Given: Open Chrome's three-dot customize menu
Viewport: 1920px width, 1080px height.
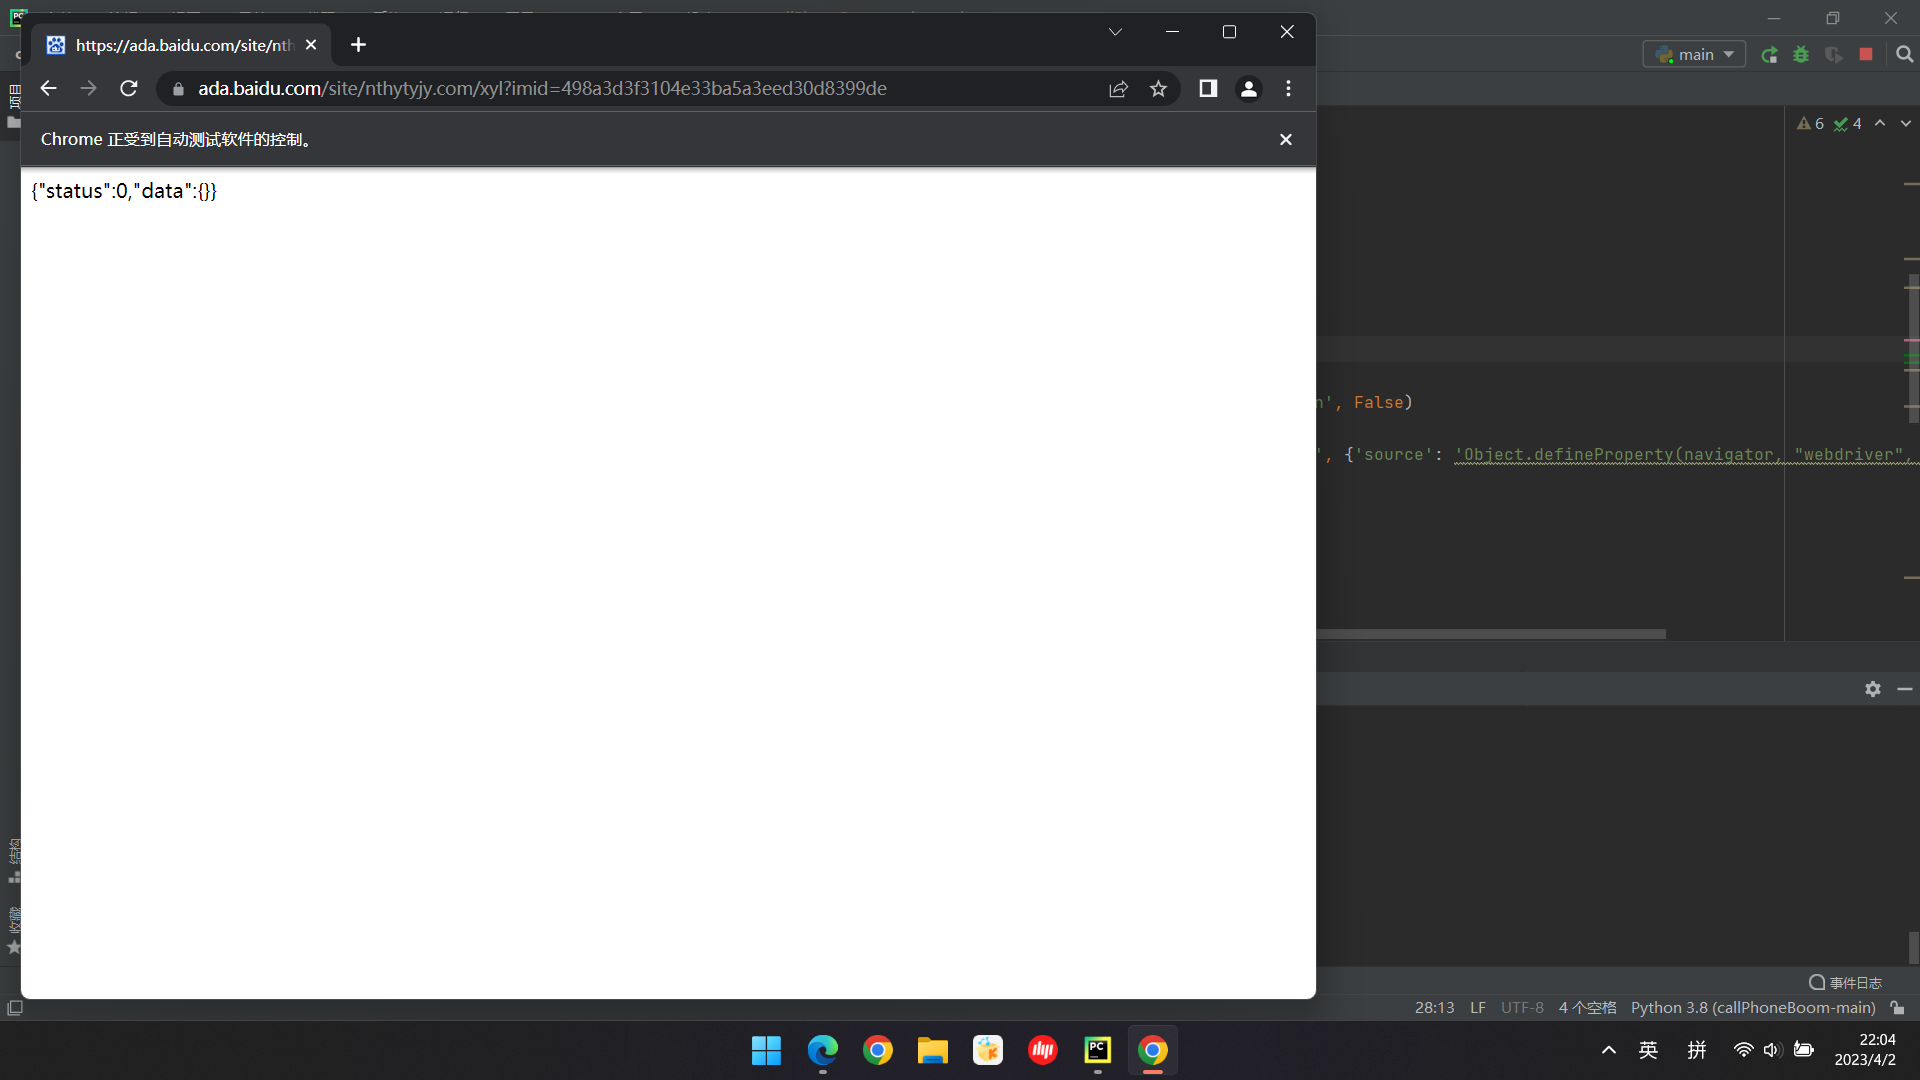Looking at the screenshot, I should (x=1288, y=88).
